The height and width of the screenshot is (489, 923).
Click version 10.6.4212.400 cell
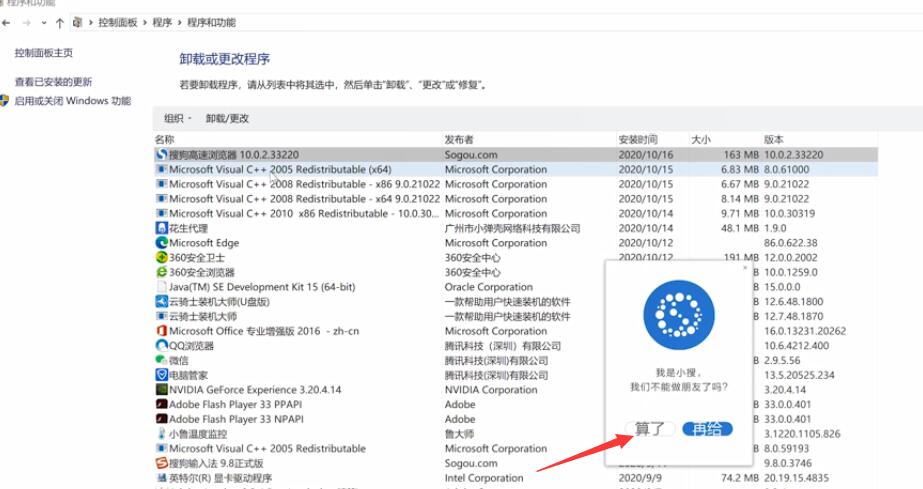click(796, 346)
